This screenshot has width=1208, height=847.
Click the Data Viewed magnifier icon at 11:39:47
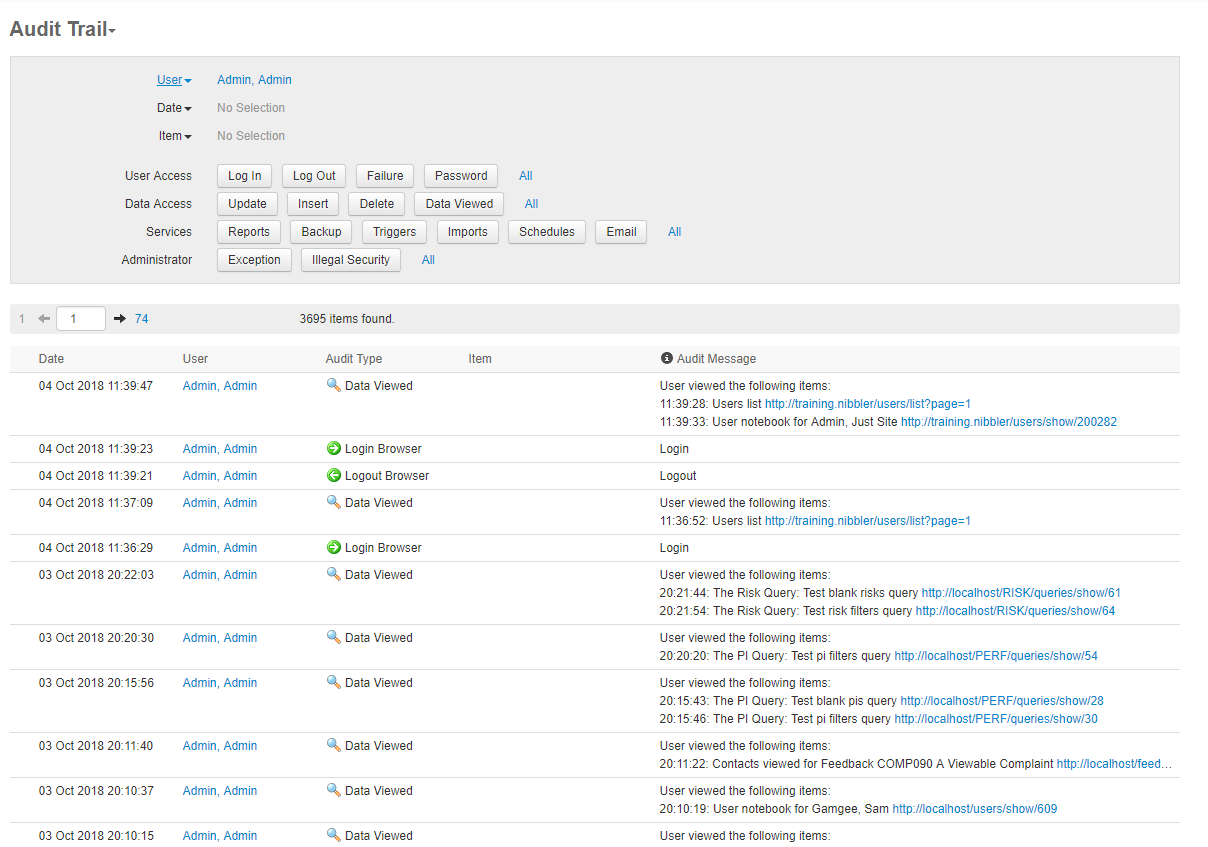click(x=334, y=386)
